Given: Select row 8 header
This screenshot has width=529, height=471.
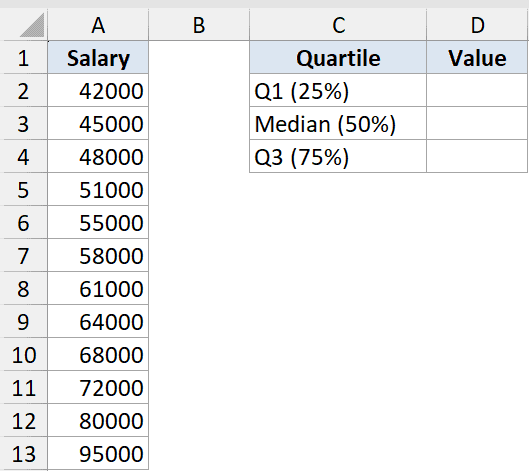Looking at the screenshot, I should click(24, 288).
